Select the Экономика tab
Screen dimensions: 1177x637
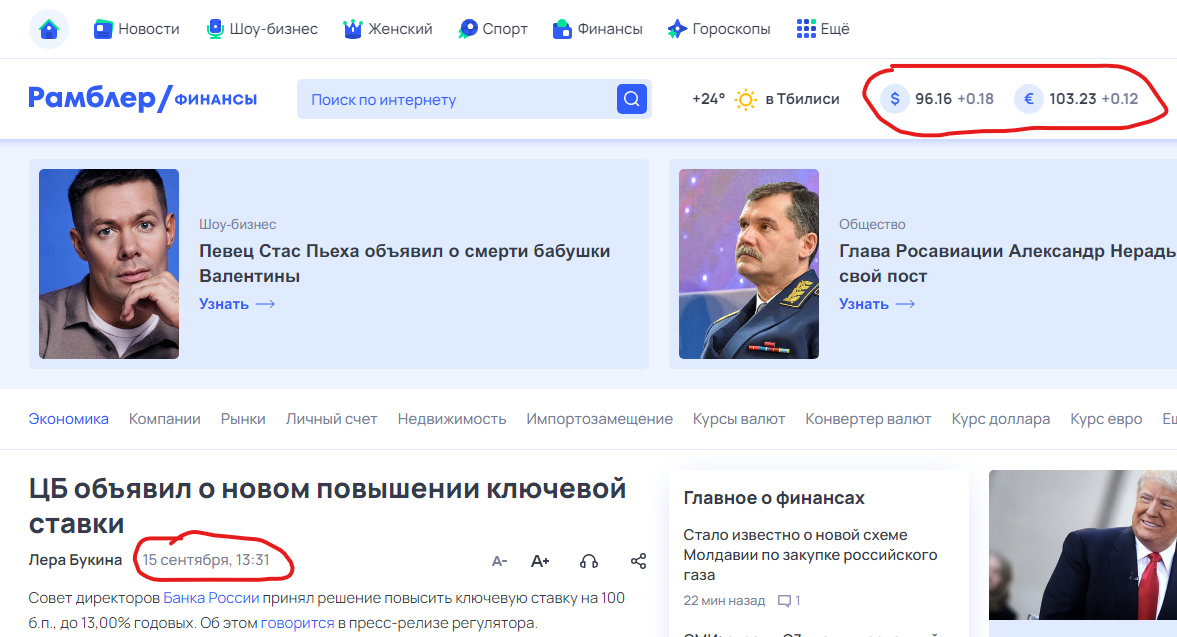click(x=68, y=419)
